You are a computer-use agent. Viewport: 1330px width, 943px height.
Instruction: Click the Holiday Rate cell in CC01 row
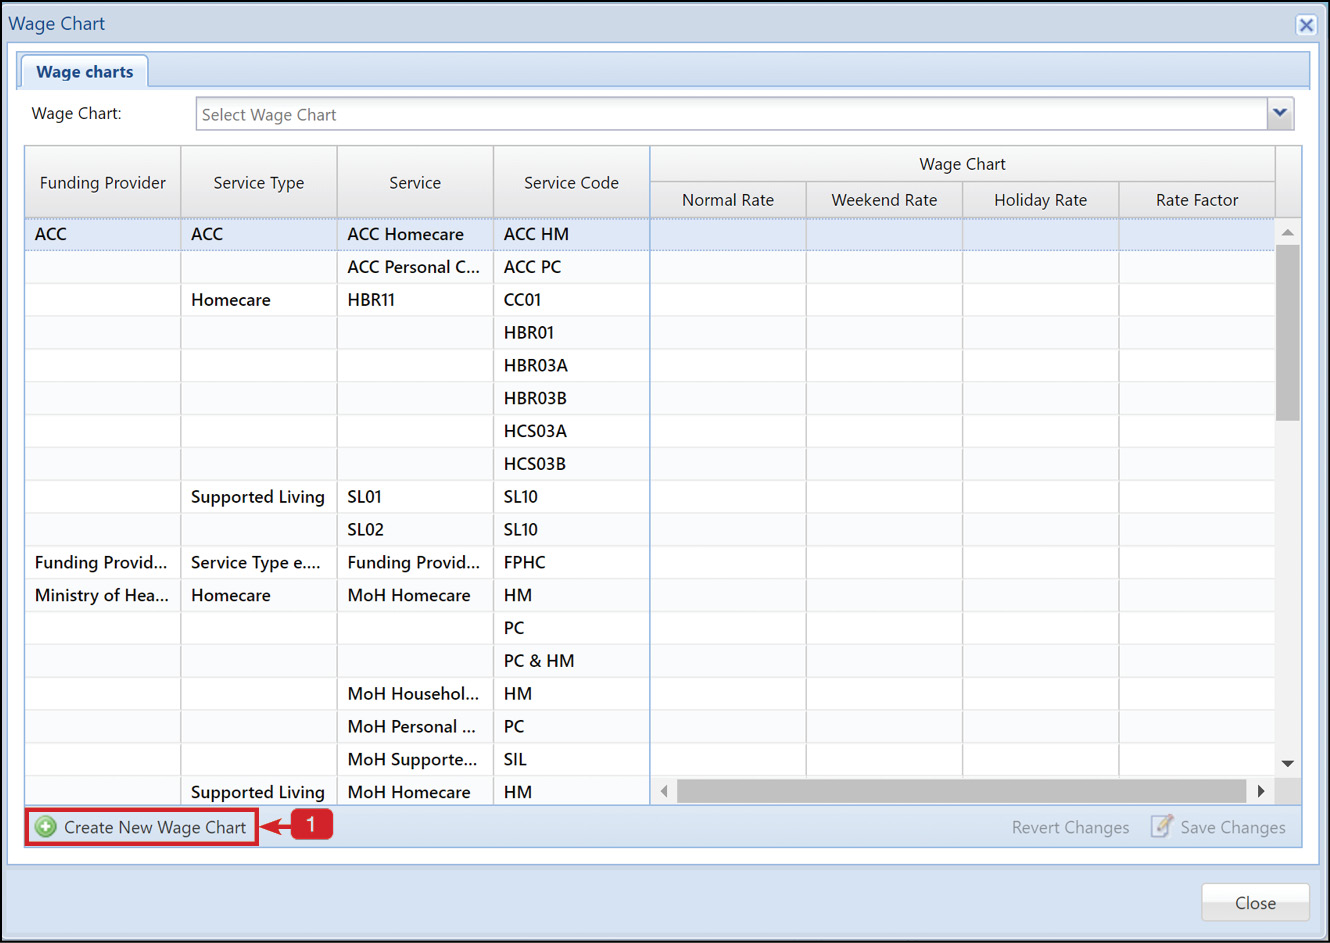click(x=1040, y=300)
